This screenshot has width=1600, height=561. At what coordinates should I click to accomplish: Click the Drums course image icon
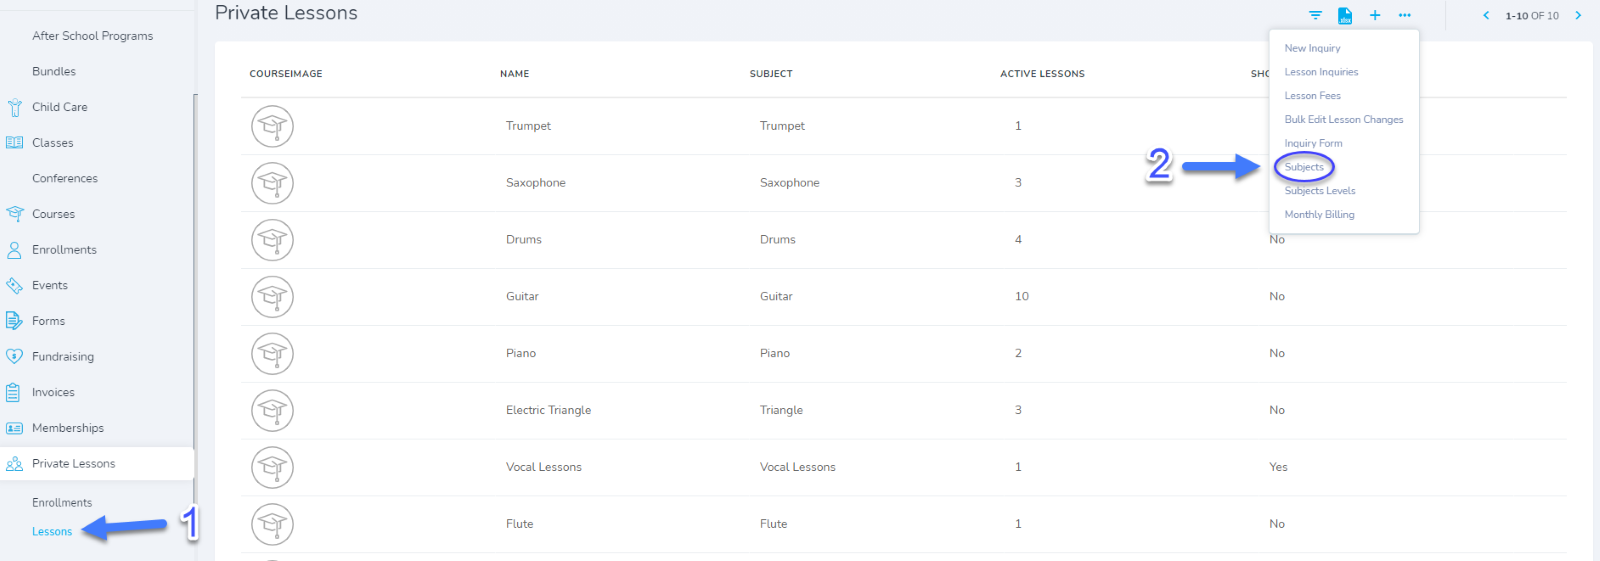272,240
